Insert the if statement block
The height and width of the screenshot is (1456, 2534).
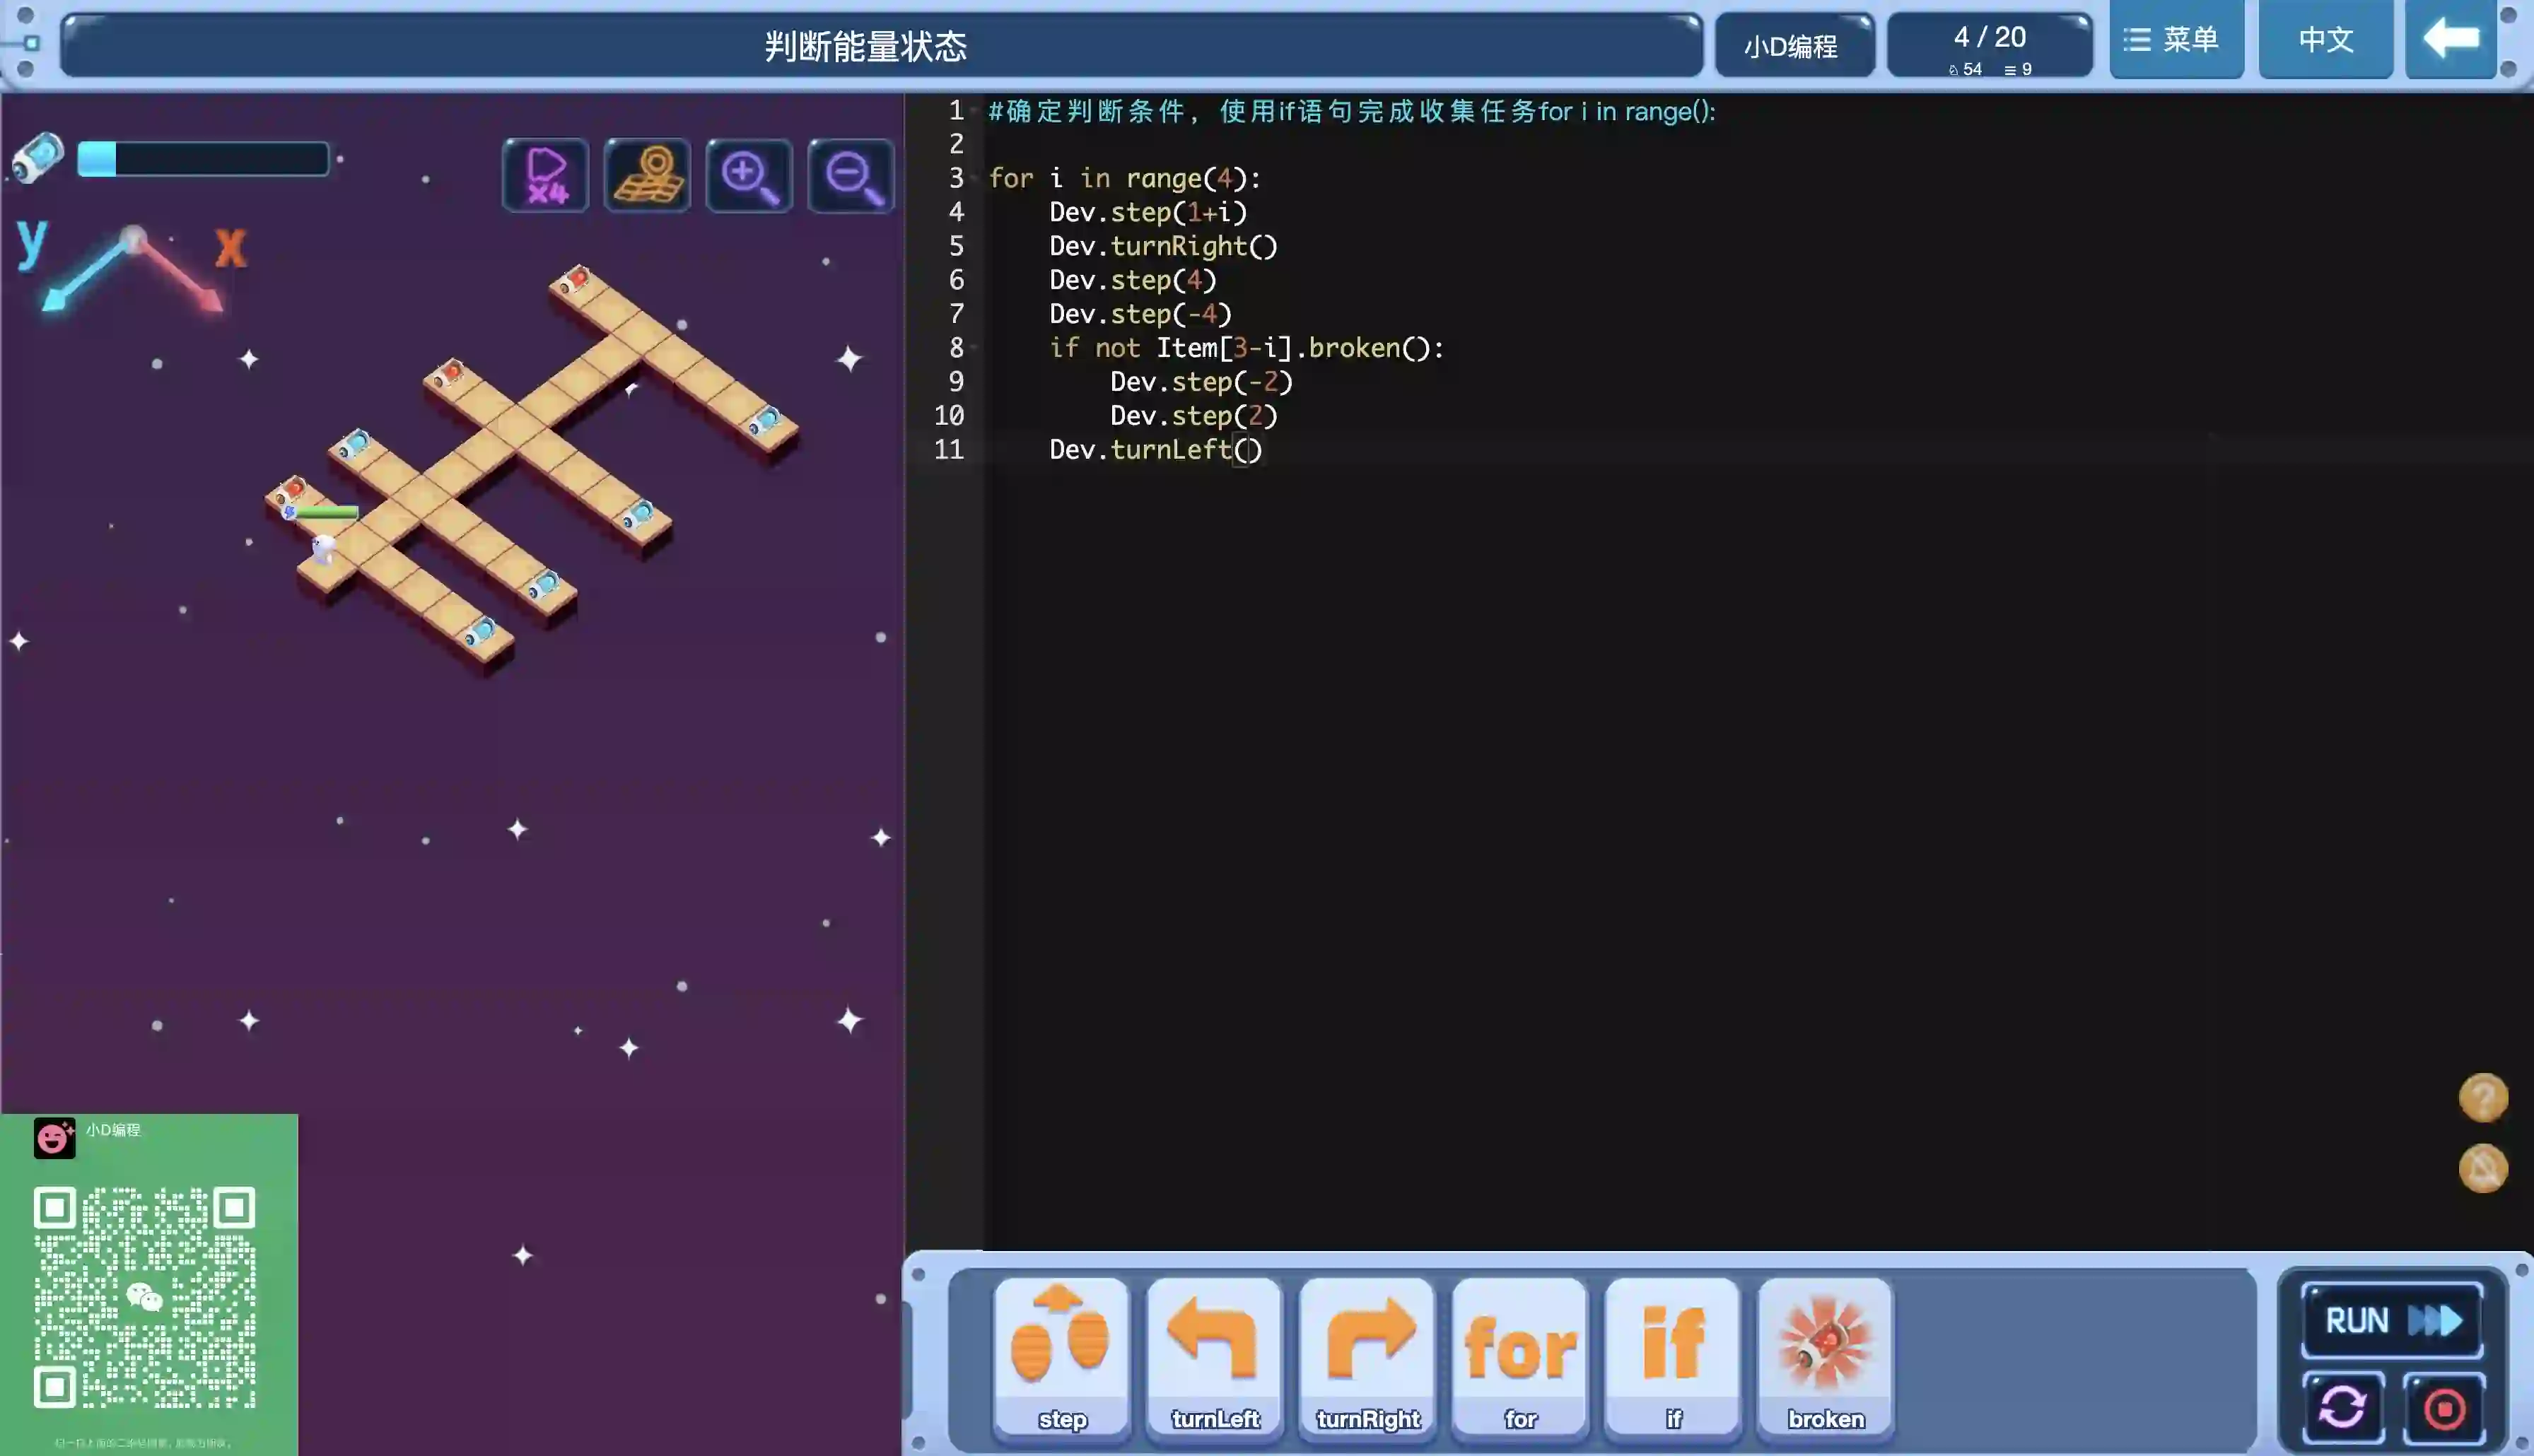click(1673, 1356)
